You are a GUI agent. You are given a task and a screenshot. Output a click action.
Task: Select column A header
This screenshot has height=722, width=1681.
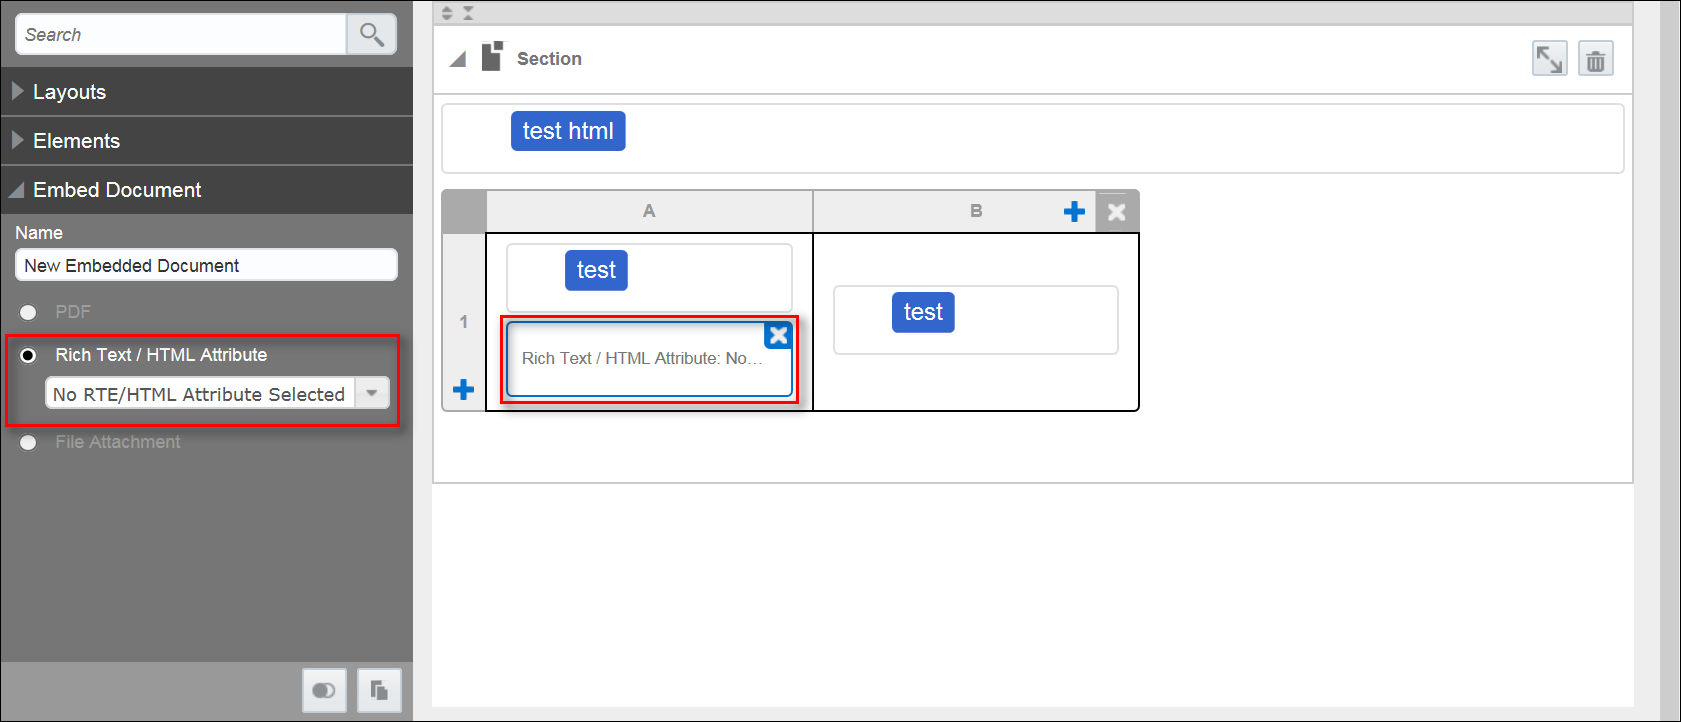coord(649,212)
